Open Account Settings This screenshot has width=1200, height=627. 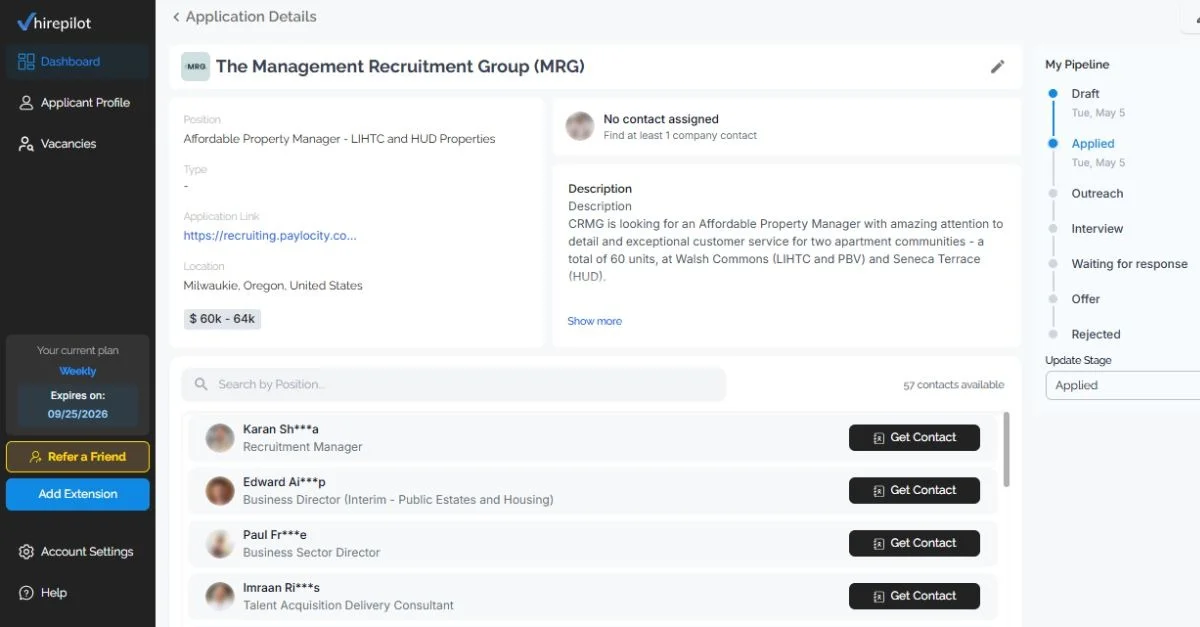click(78, 552)
